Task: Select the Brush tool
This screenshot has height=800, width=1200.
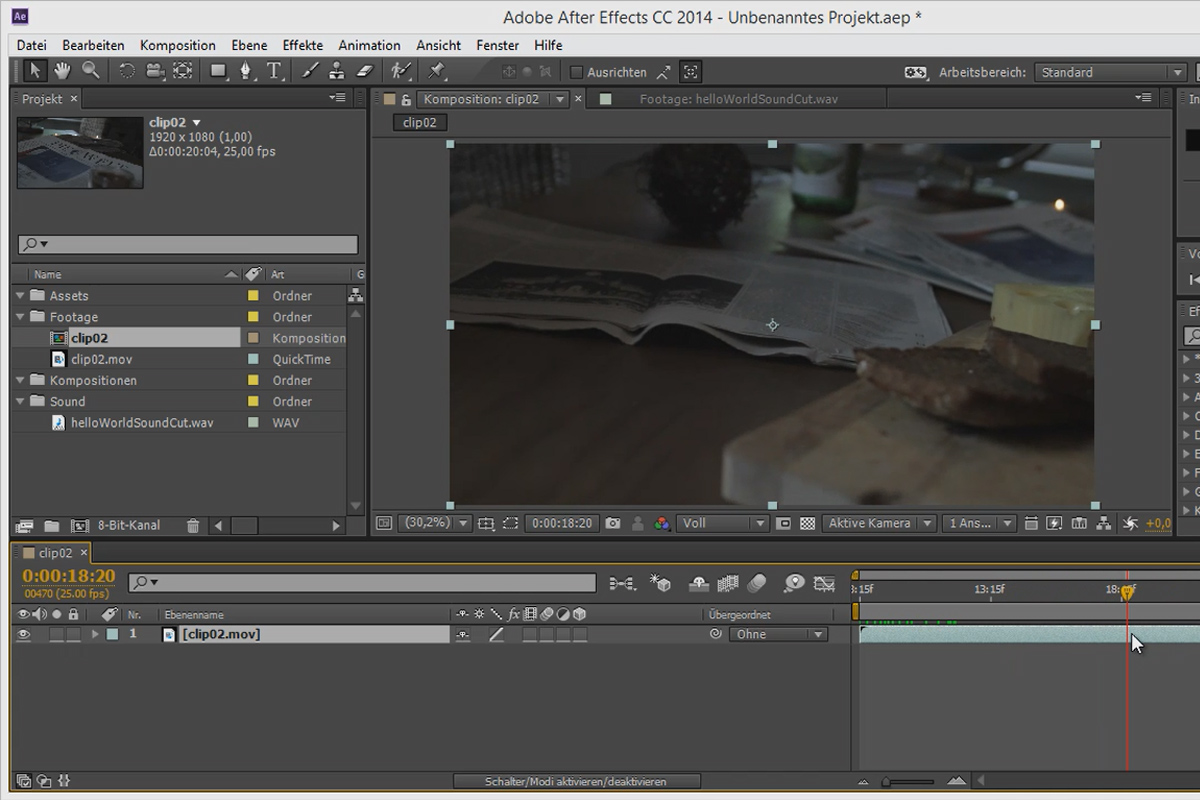Action: click(x=309, y=70)
